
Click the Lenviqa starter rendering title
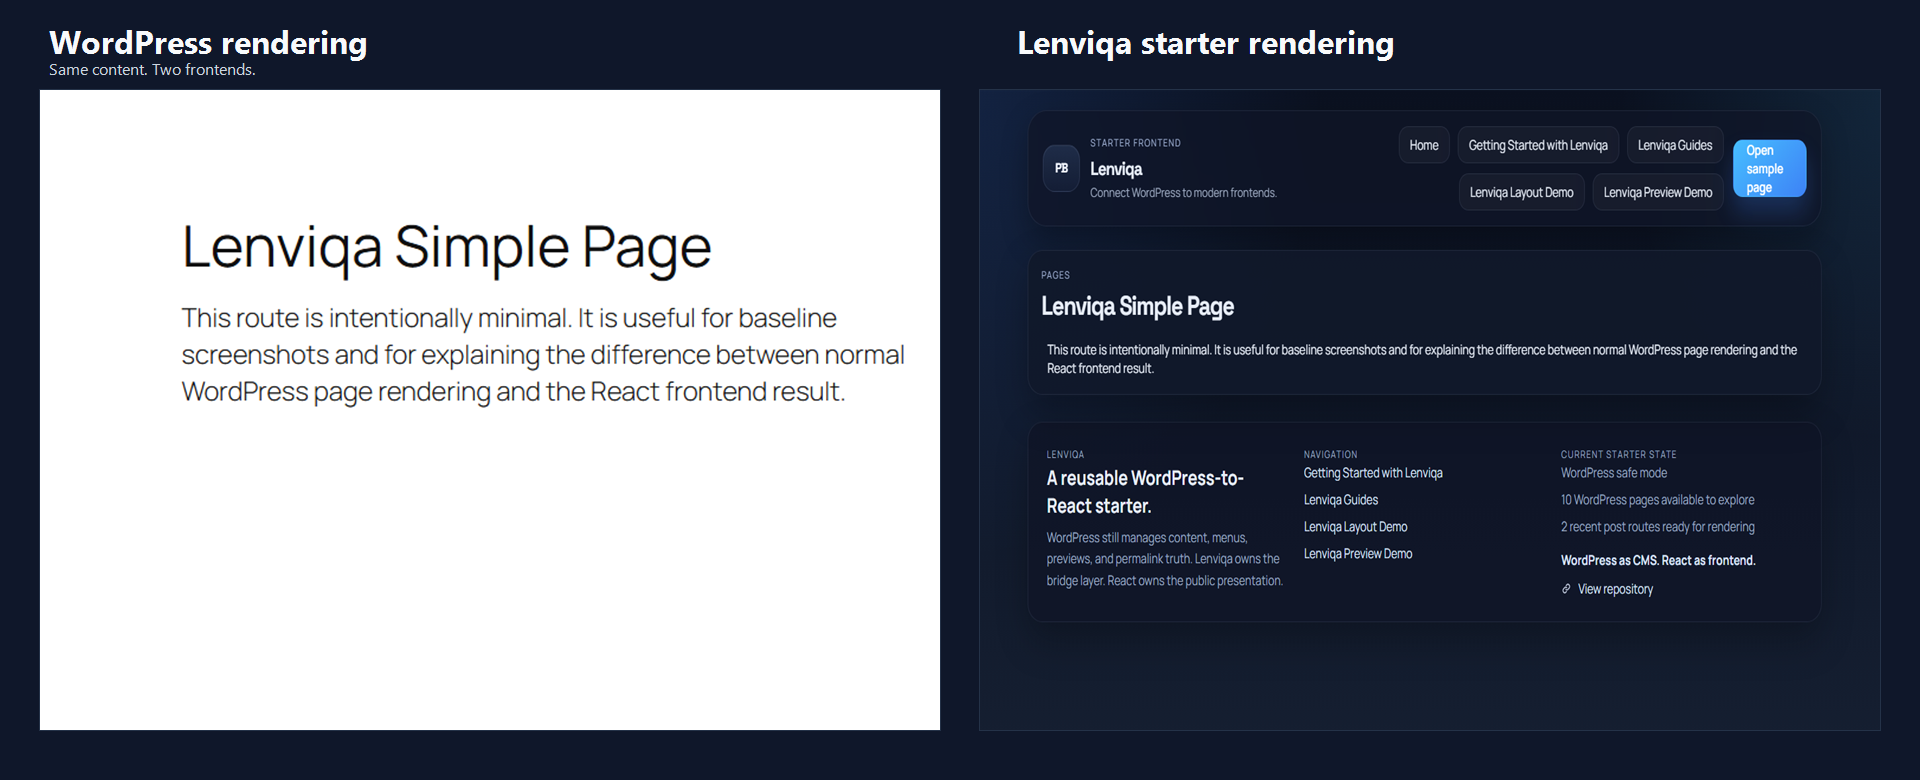point(1205,43)
